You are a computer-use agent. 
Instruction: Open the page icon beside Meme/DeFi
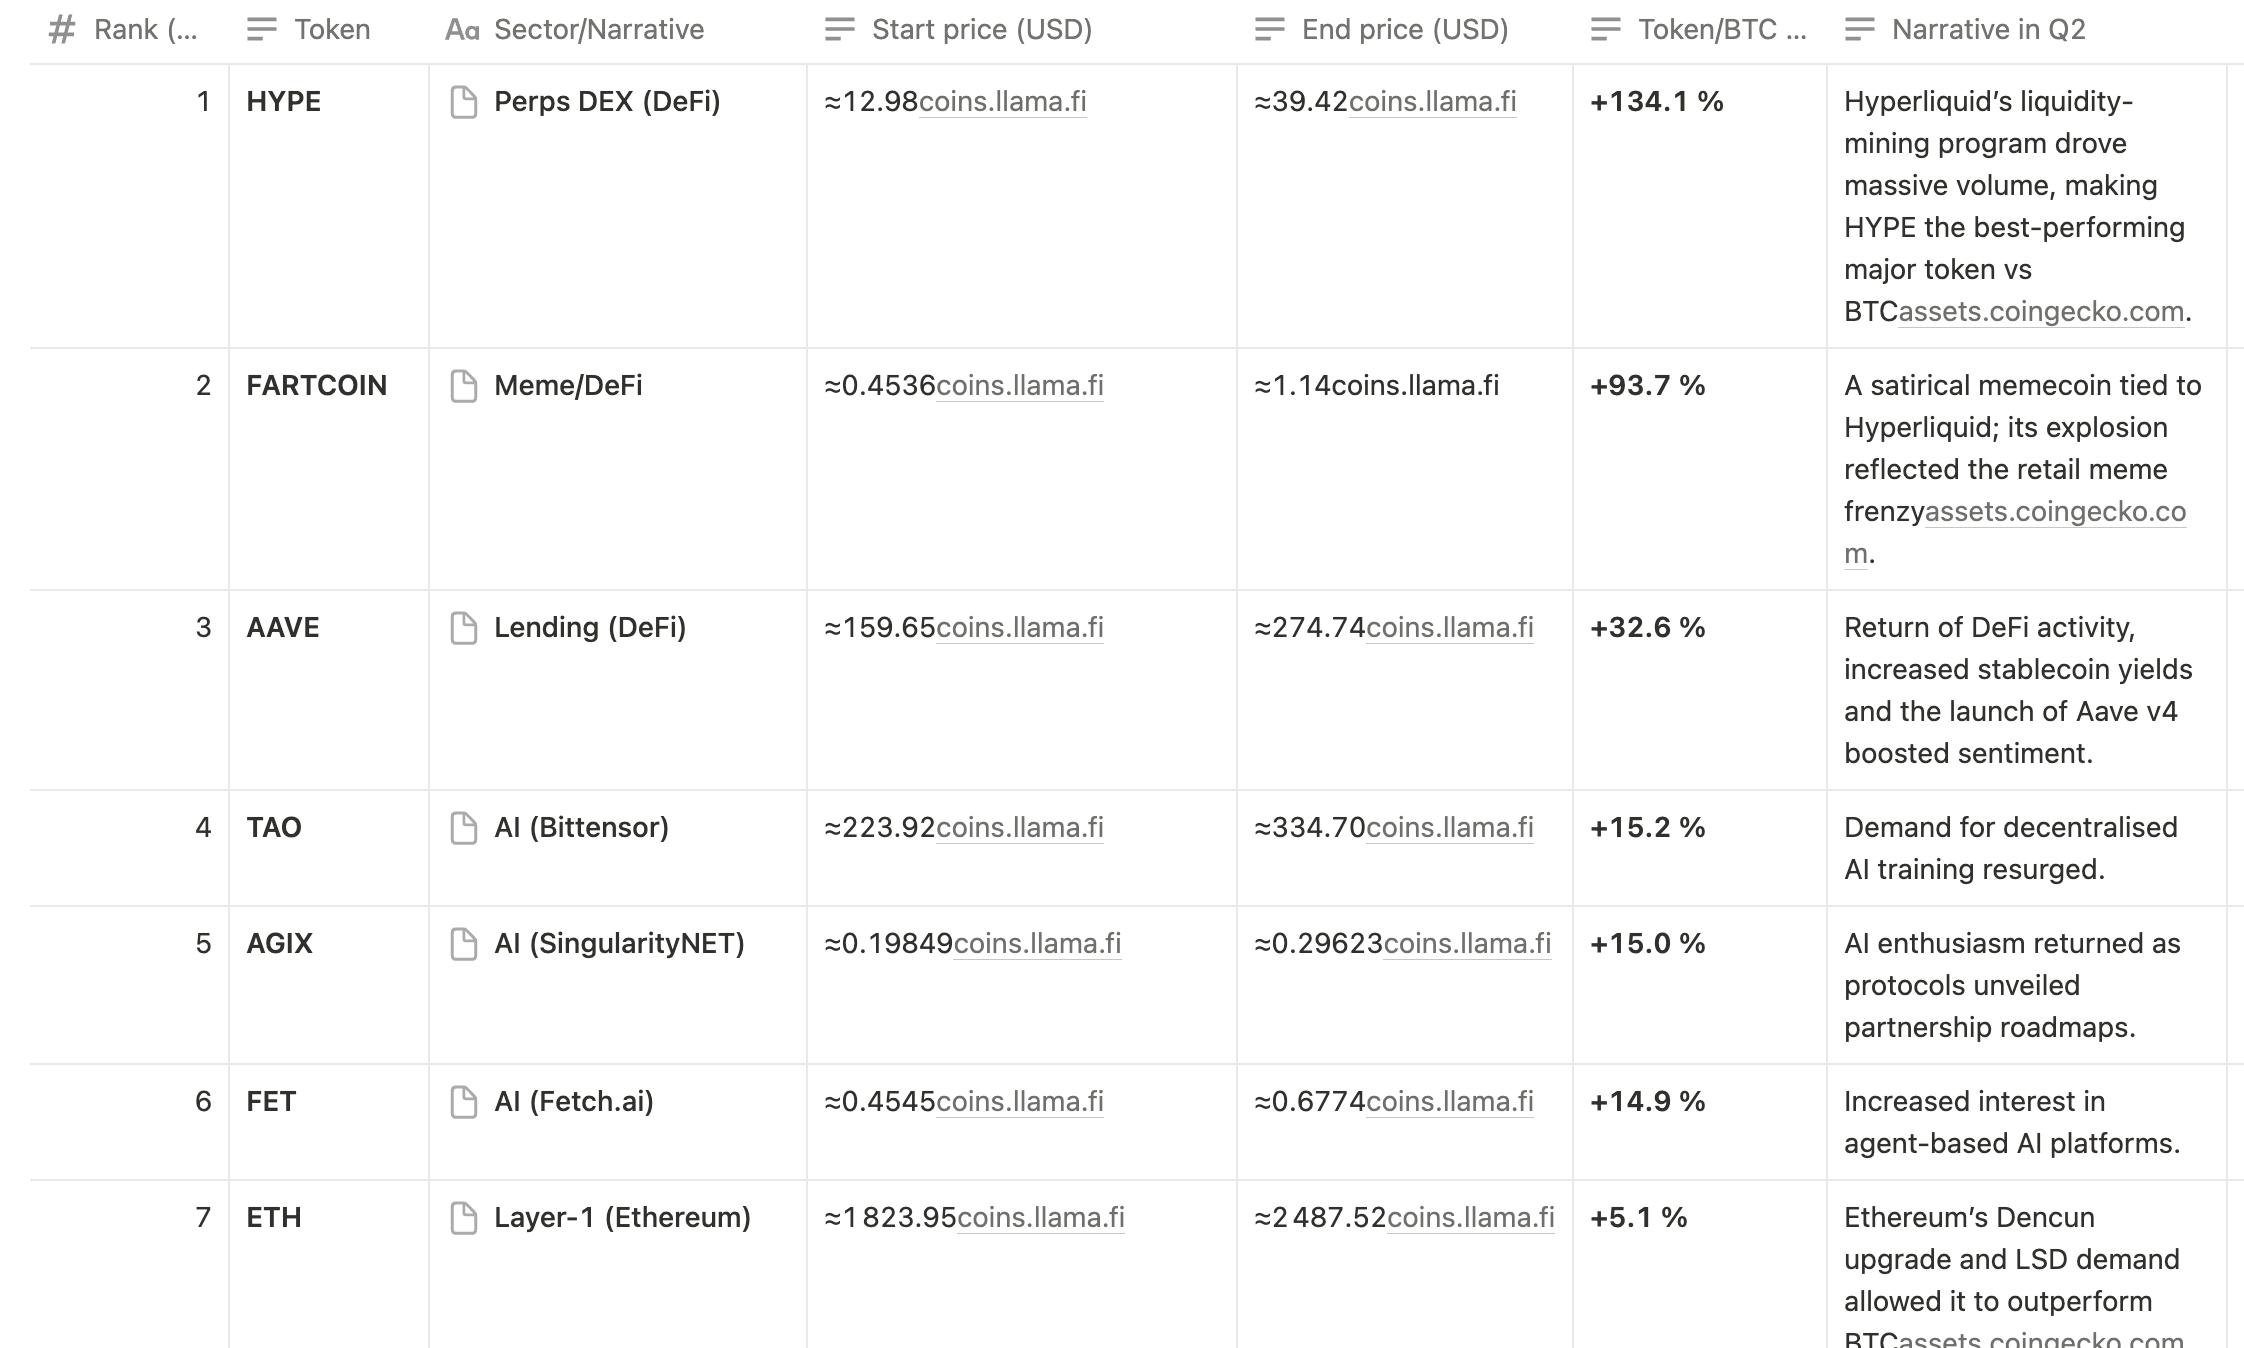click(x=462, y=385)
